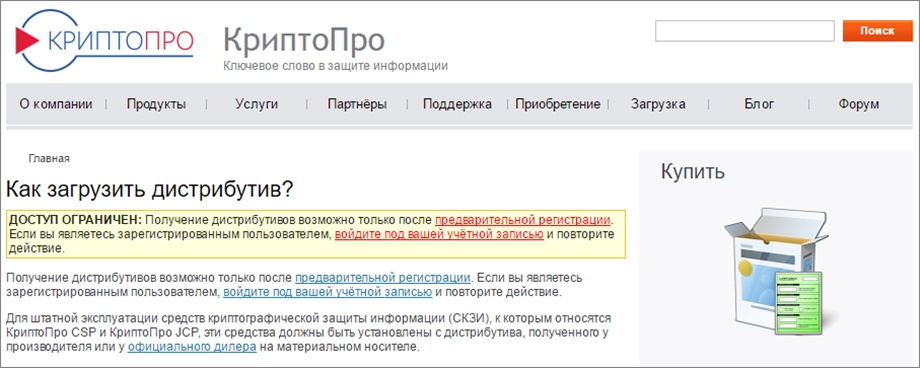Open the Поддержка menu
The height and width of the screenshot is (368, 920).
pyautogui.click(x=457, y=104)
